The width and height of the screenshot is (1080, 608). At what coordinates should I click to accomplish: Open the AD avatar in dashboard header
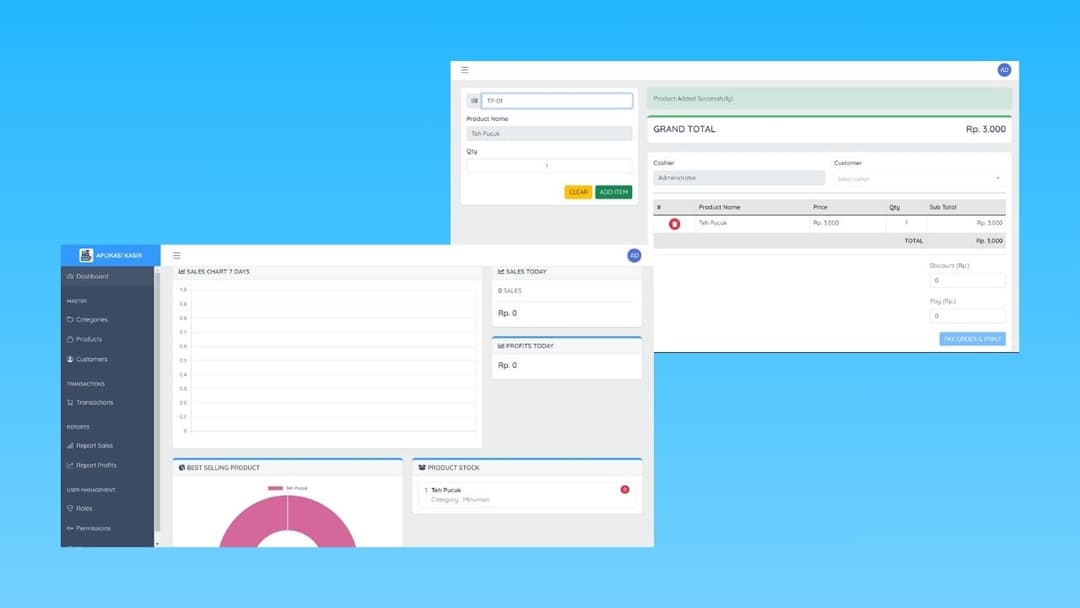pyautogui.click(x=634, y=256)
